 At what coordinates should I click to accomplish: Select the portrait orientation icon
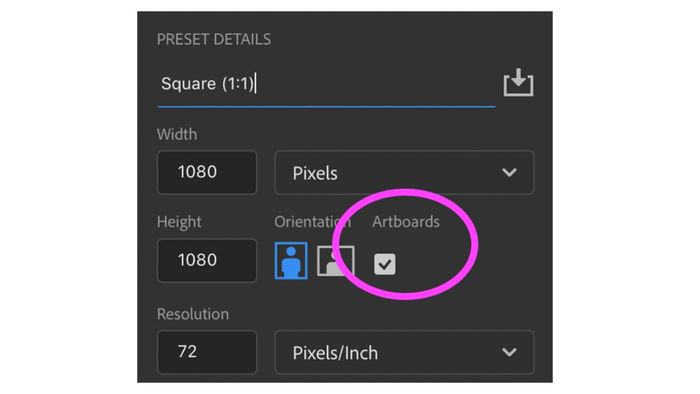(291, 261)
